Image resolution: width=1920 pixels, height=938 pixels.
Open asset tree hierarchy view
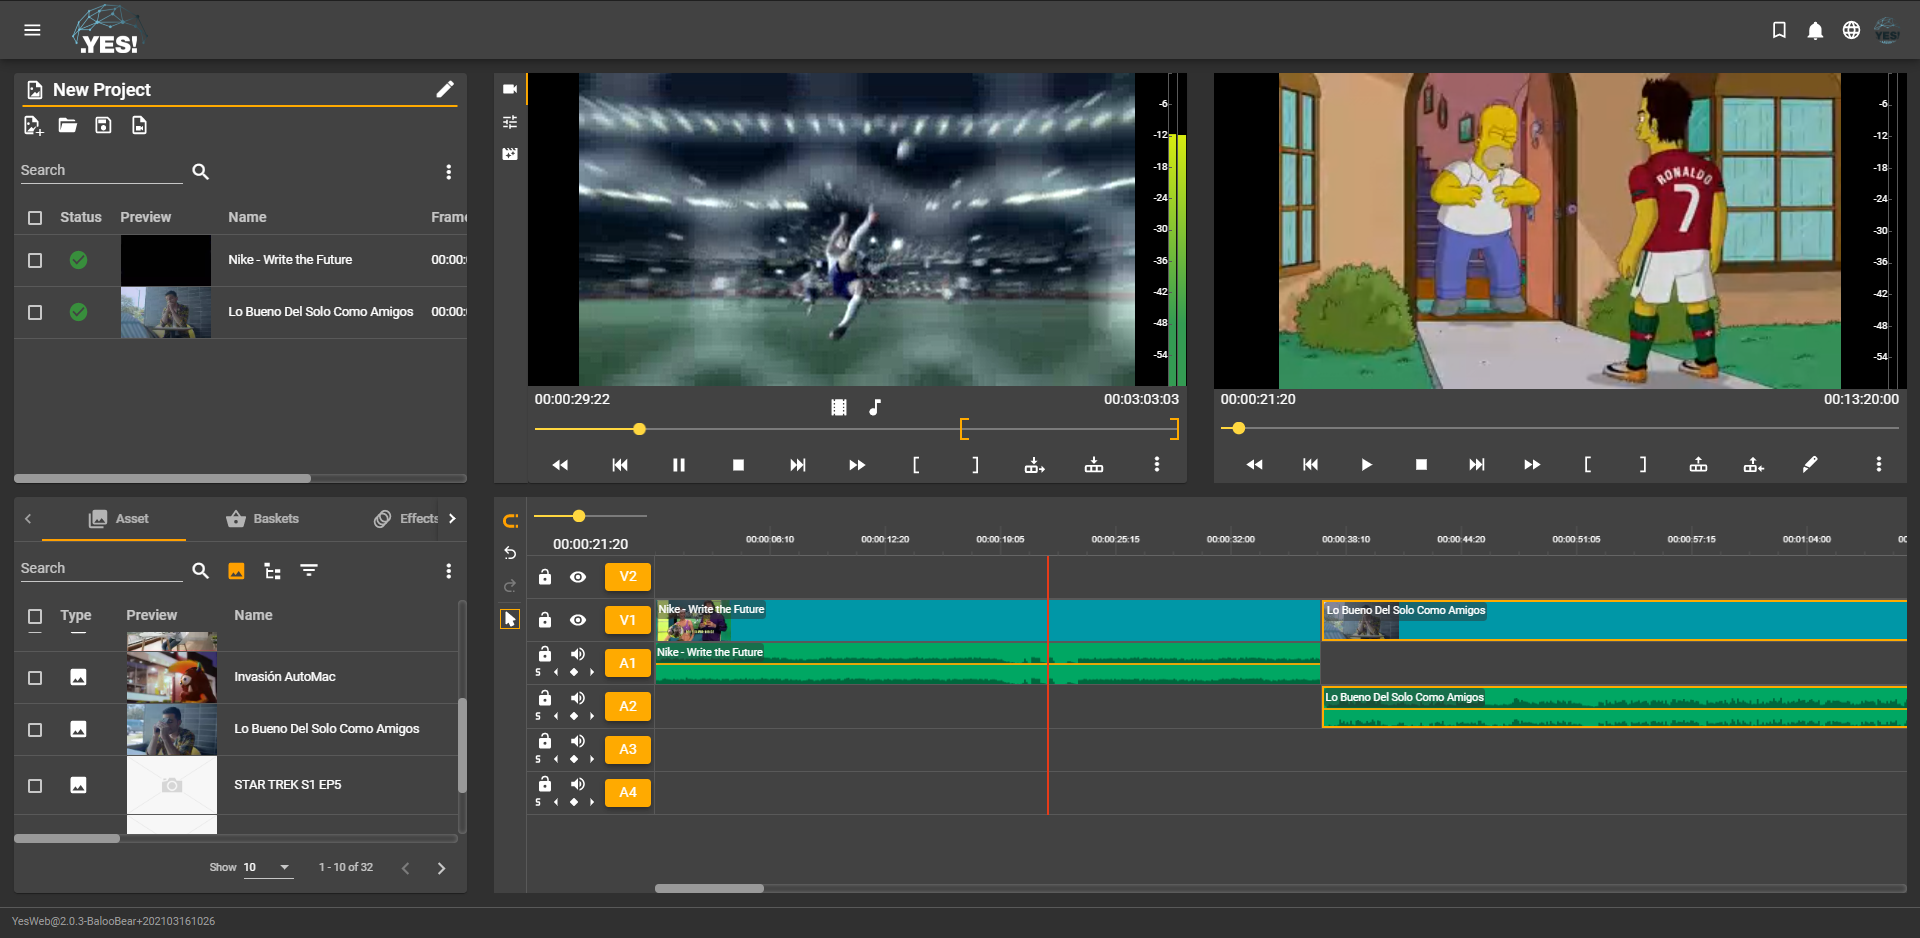[272, 571]
